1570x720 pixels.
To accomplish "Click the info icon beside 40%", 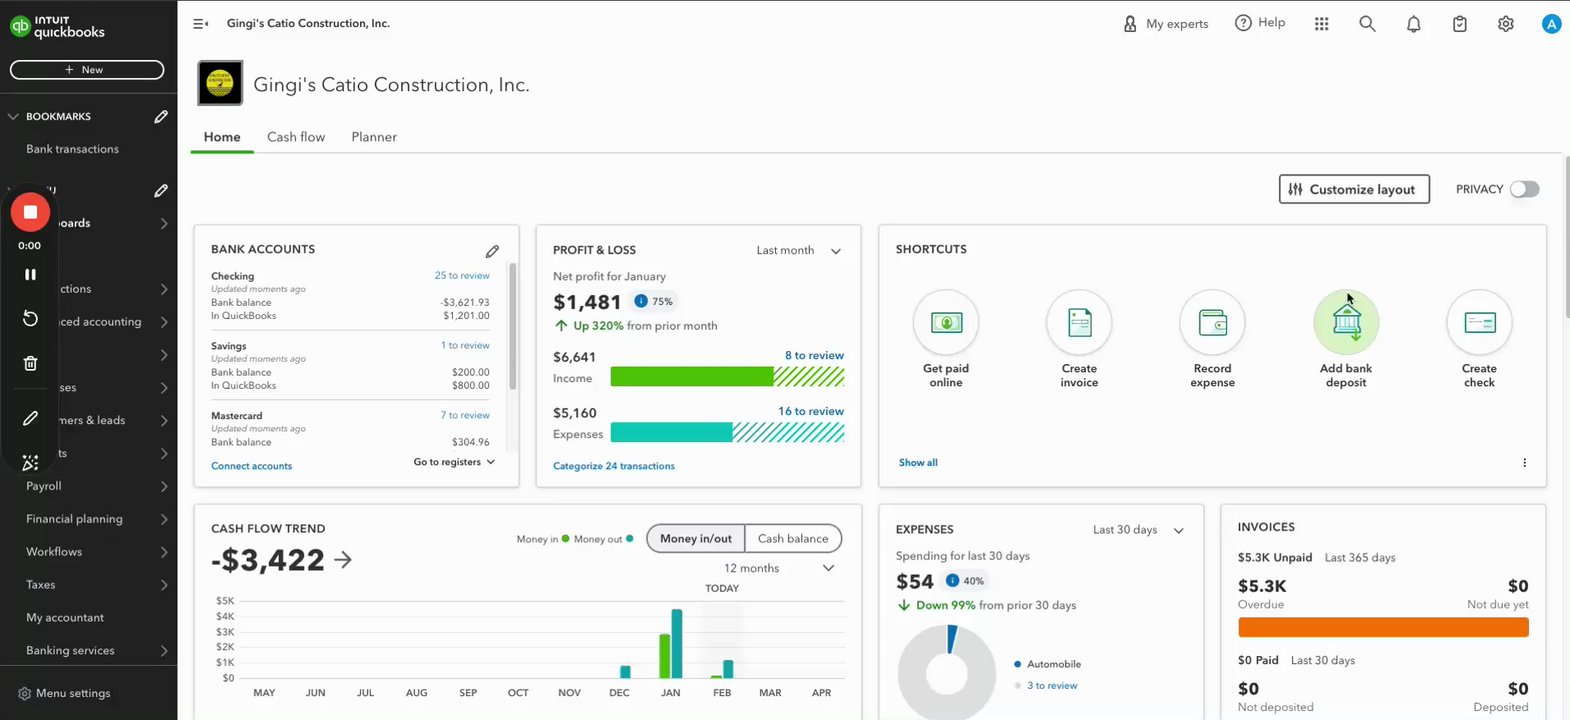I will [x=952, y=580].
